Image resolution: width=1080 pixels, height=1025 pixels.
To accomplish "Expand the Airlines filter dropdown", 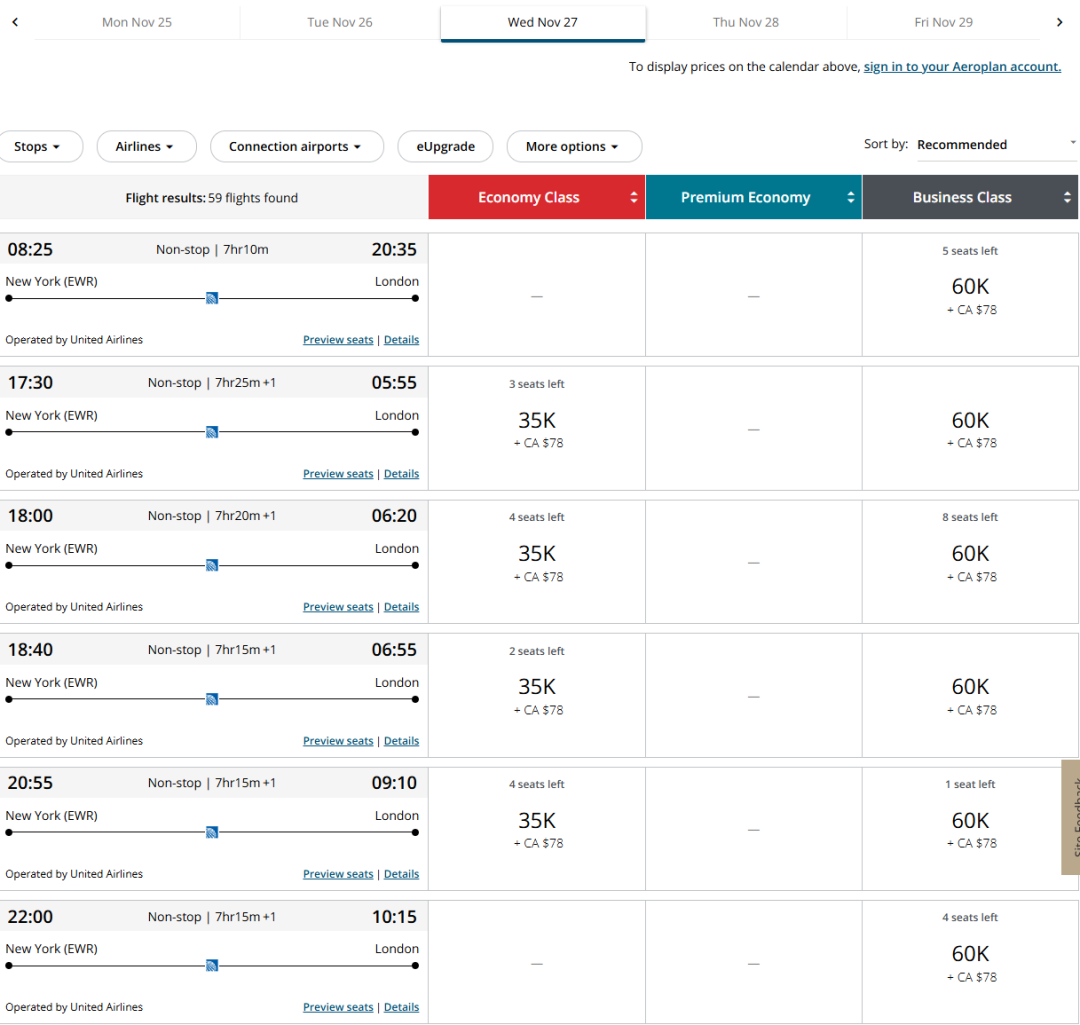I will pyautogui.click(x=145, y=146).
